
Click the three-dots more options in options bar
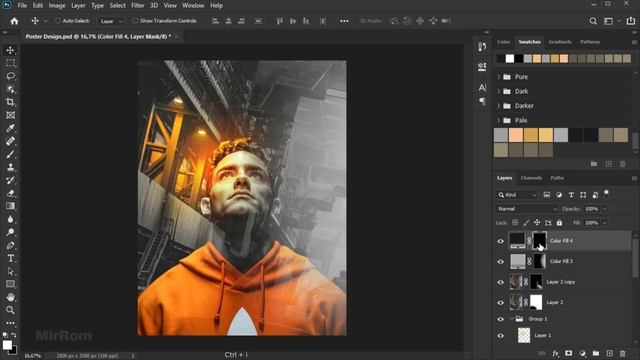point(344,21)
